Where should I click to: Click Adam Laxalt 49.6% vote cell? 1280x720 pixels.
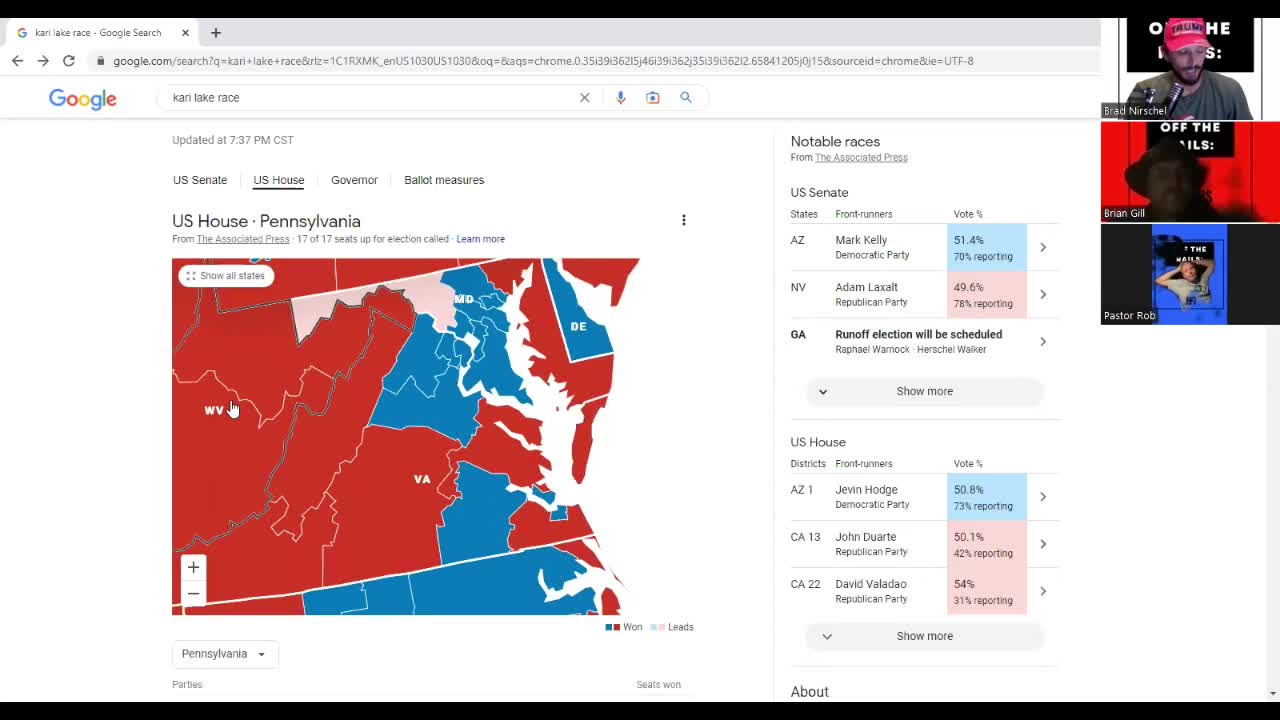point(987,295)
